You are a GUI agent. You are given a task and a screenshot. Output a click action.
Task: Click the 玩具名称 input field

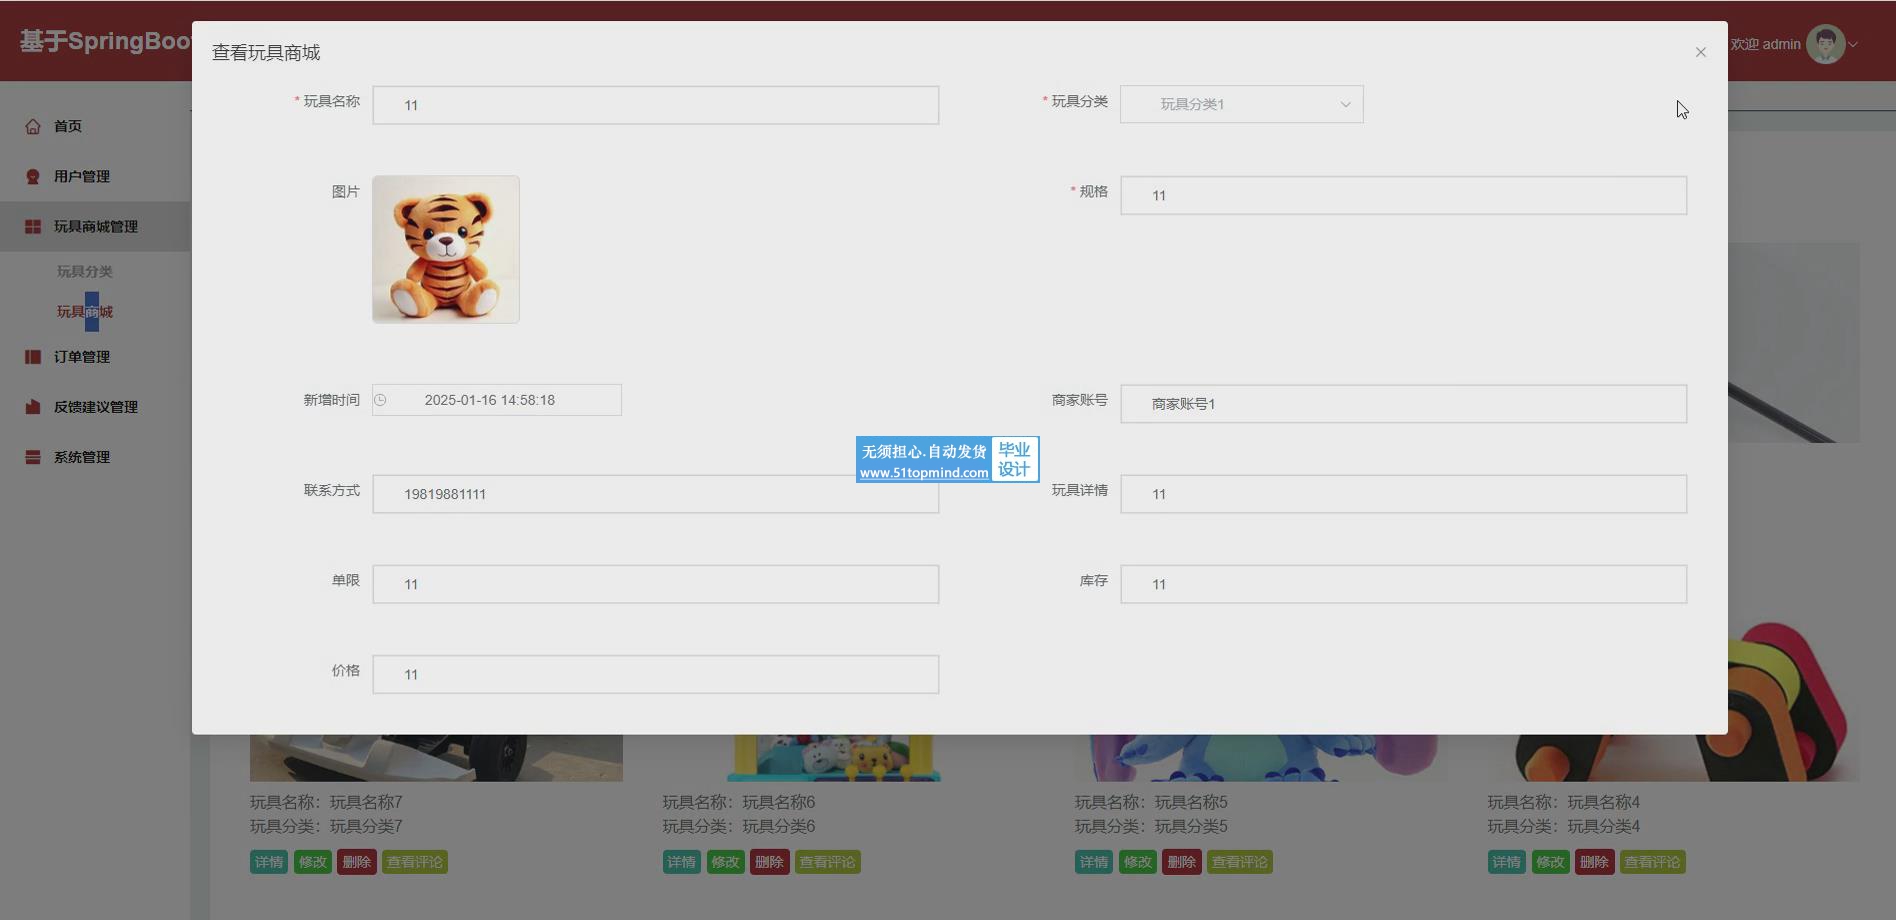tap(655, 105)
